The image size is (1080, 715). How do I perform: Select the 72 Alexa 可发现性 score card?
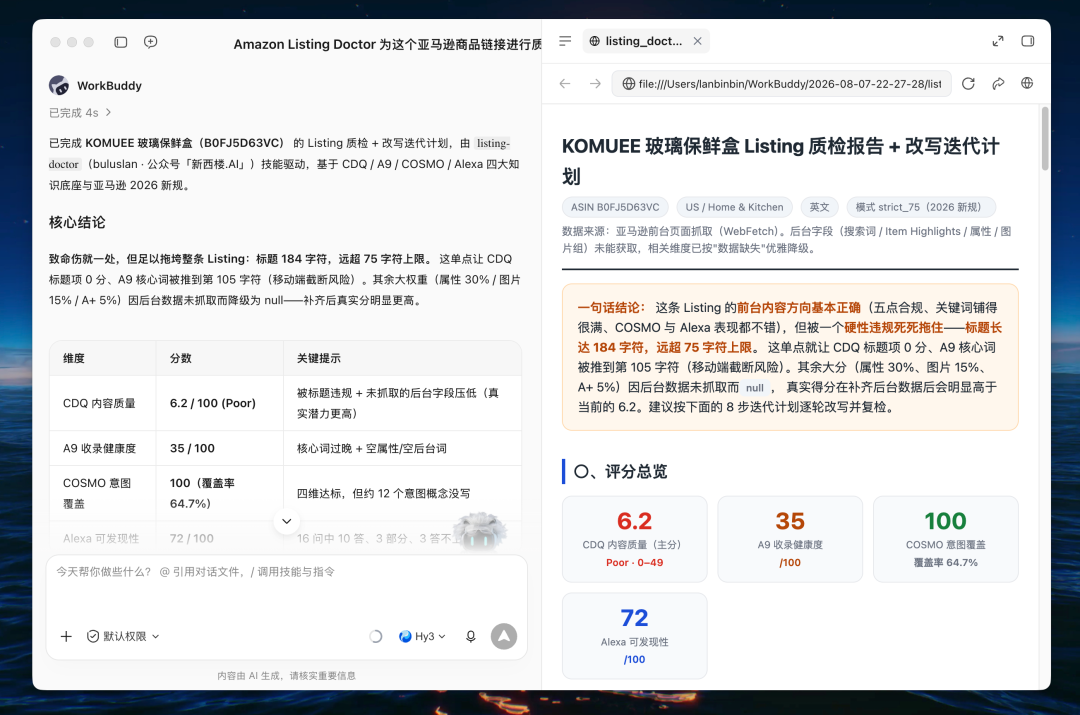634,636
